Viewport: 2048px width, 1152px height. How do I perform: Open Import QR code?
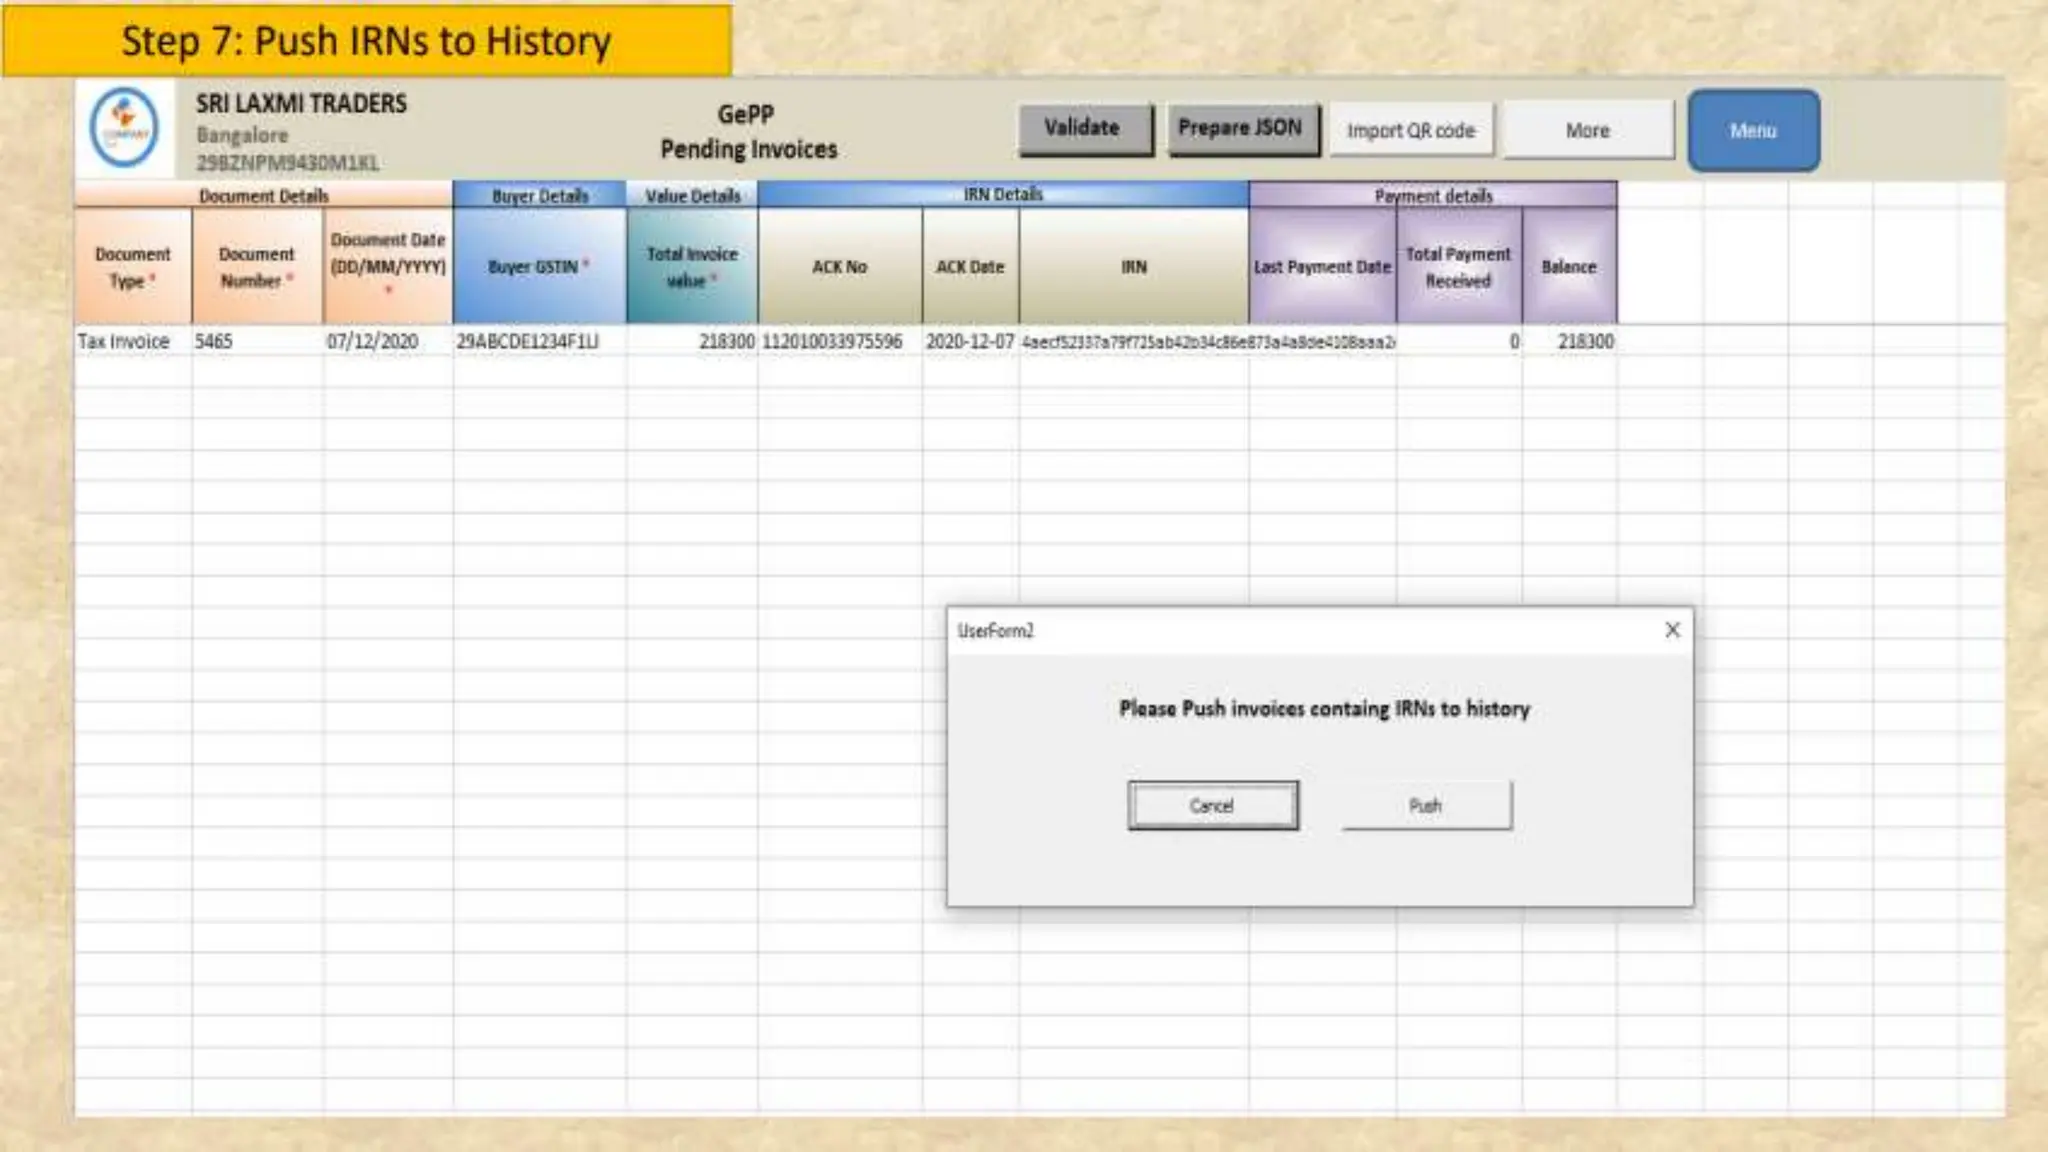(1410, 131)
